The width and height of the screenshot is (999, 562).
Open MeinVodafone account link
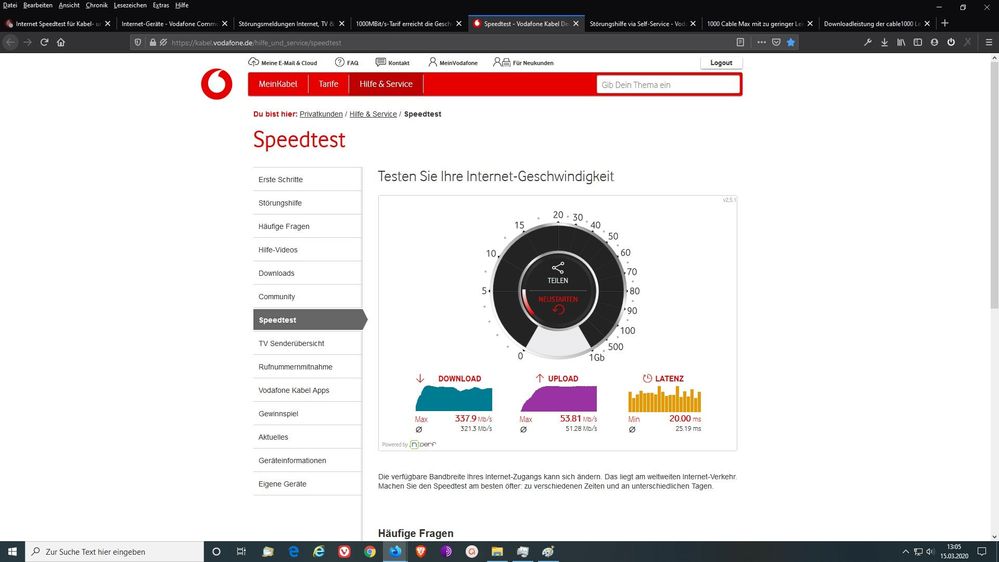(x=453, y=62)
